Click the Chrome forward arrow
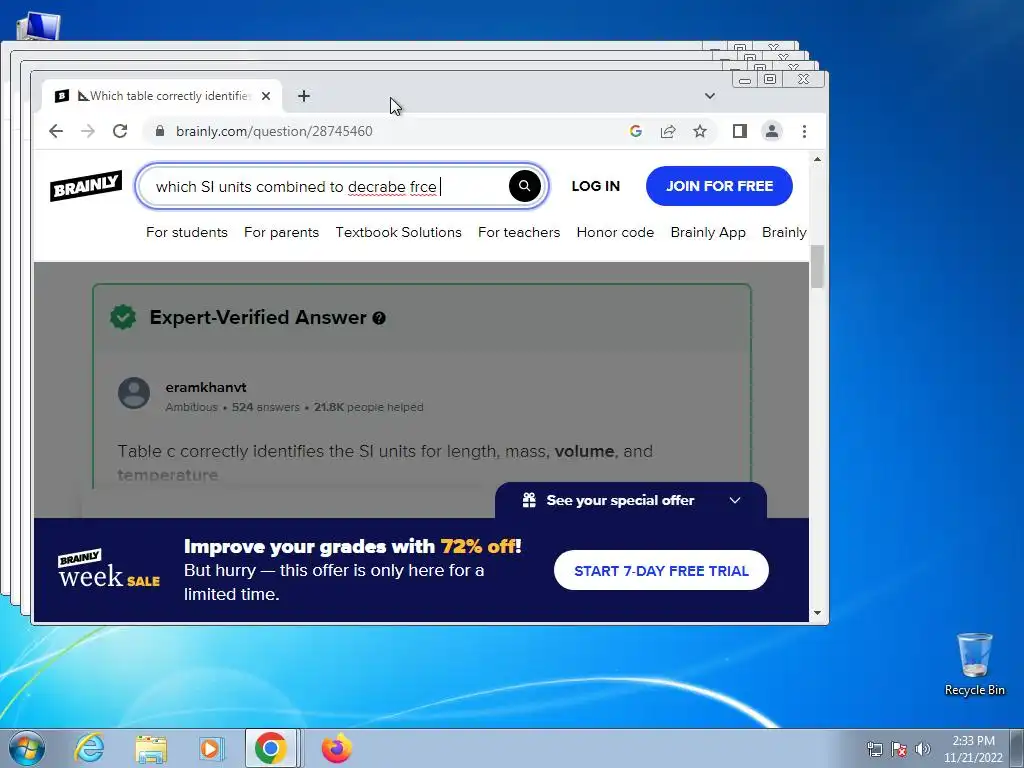 pos(88,131)
